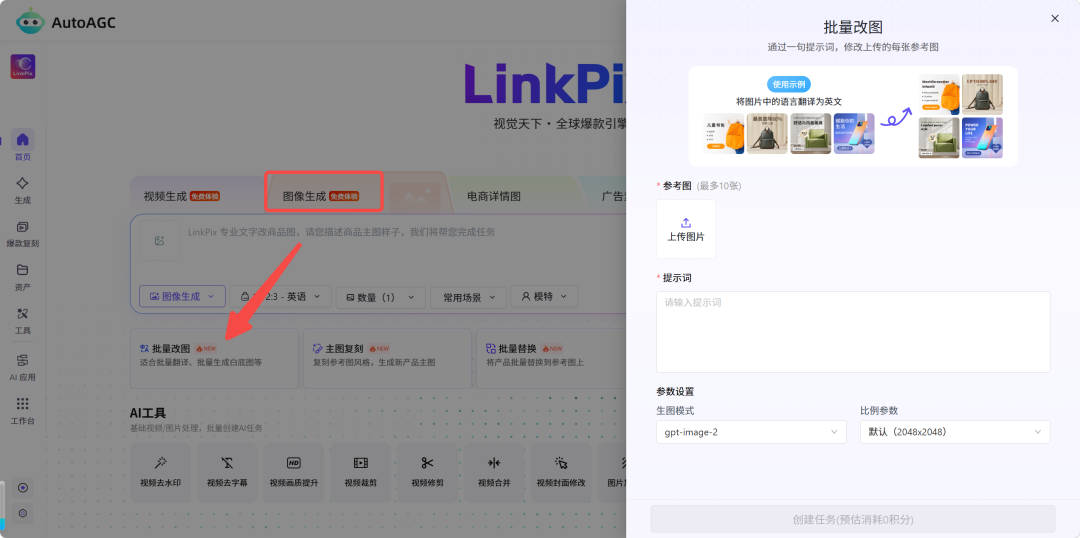Select the 视频合并 tool
Image resolution: width=1080 pixels, height=538 pixels.
point(494,472)
